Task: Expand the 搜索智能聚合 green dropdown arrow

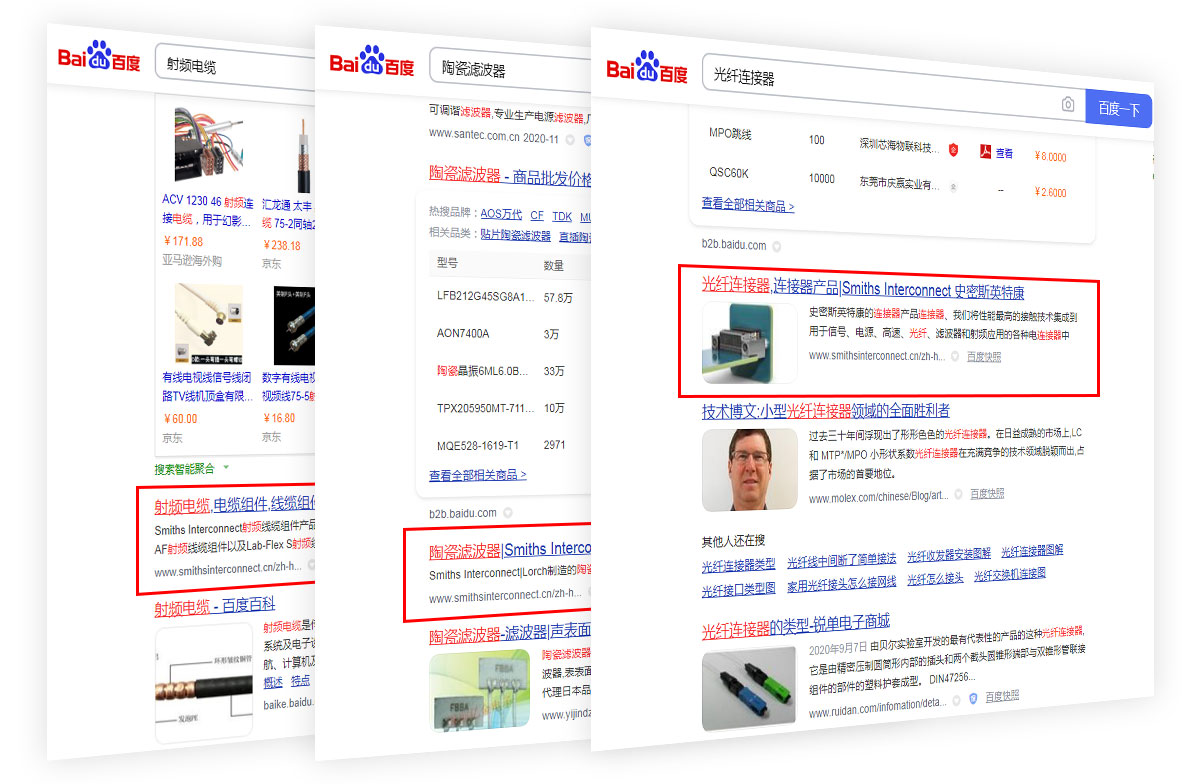Action: pos(226,467)
